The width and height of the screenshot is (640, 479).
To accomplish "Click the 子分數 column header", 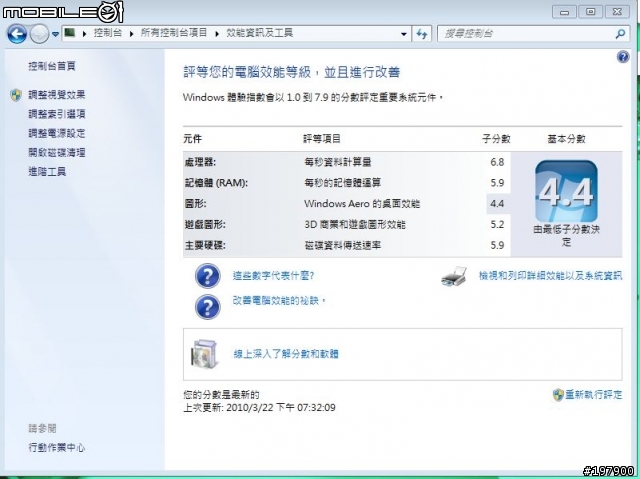I will [x=496, y=139].
